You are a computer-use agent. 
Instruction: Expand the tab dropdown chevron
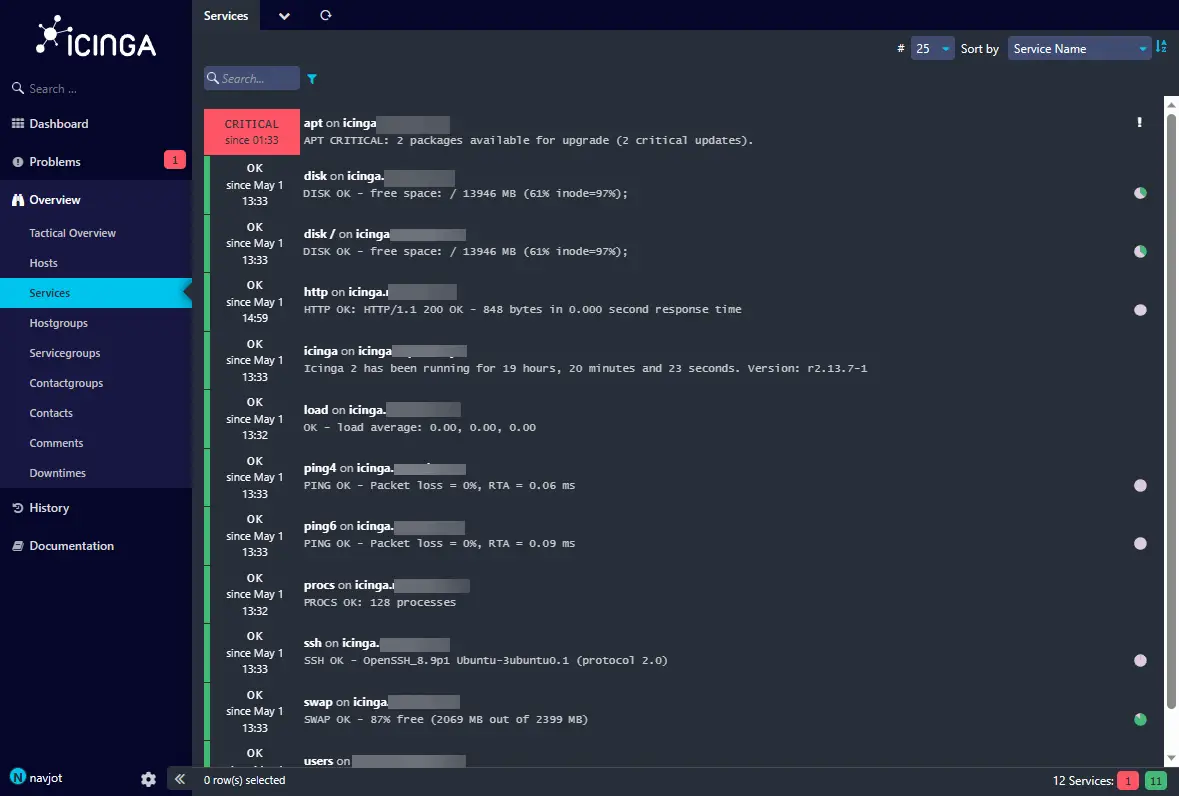point(284,16)
